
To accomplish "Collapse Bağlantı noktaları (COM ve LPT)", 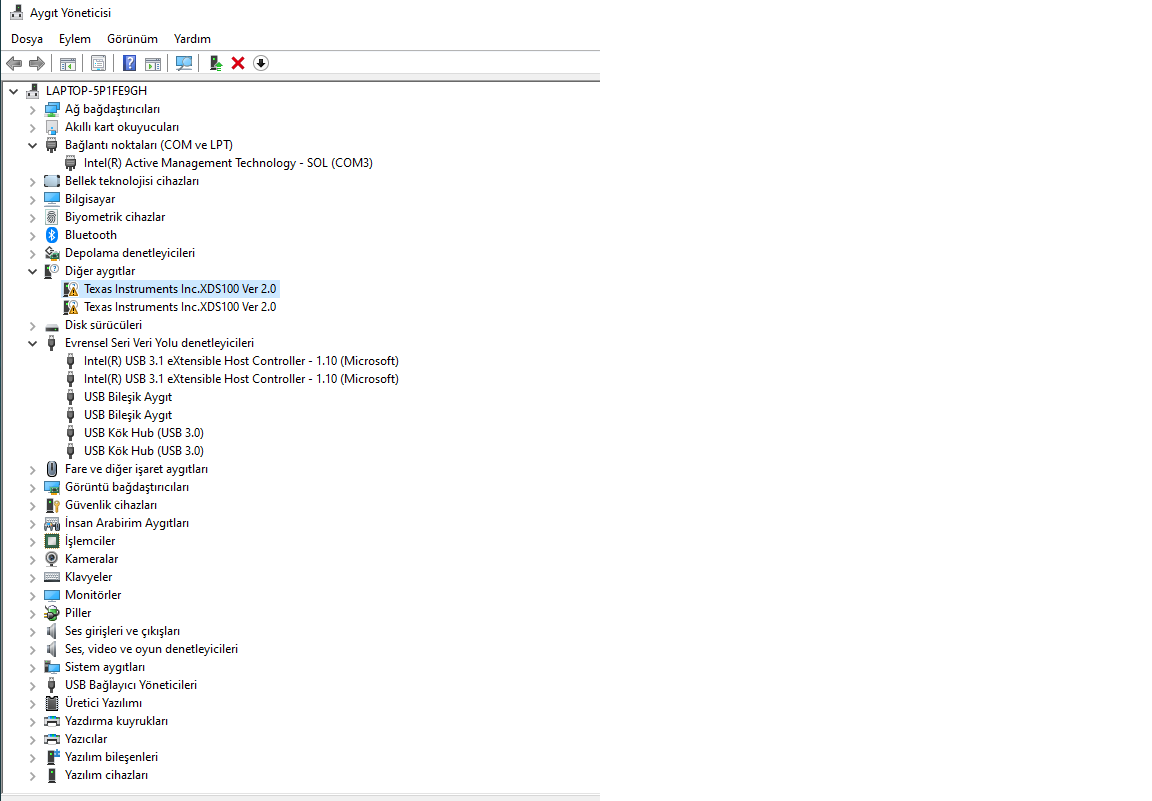I will pos(32,145).
